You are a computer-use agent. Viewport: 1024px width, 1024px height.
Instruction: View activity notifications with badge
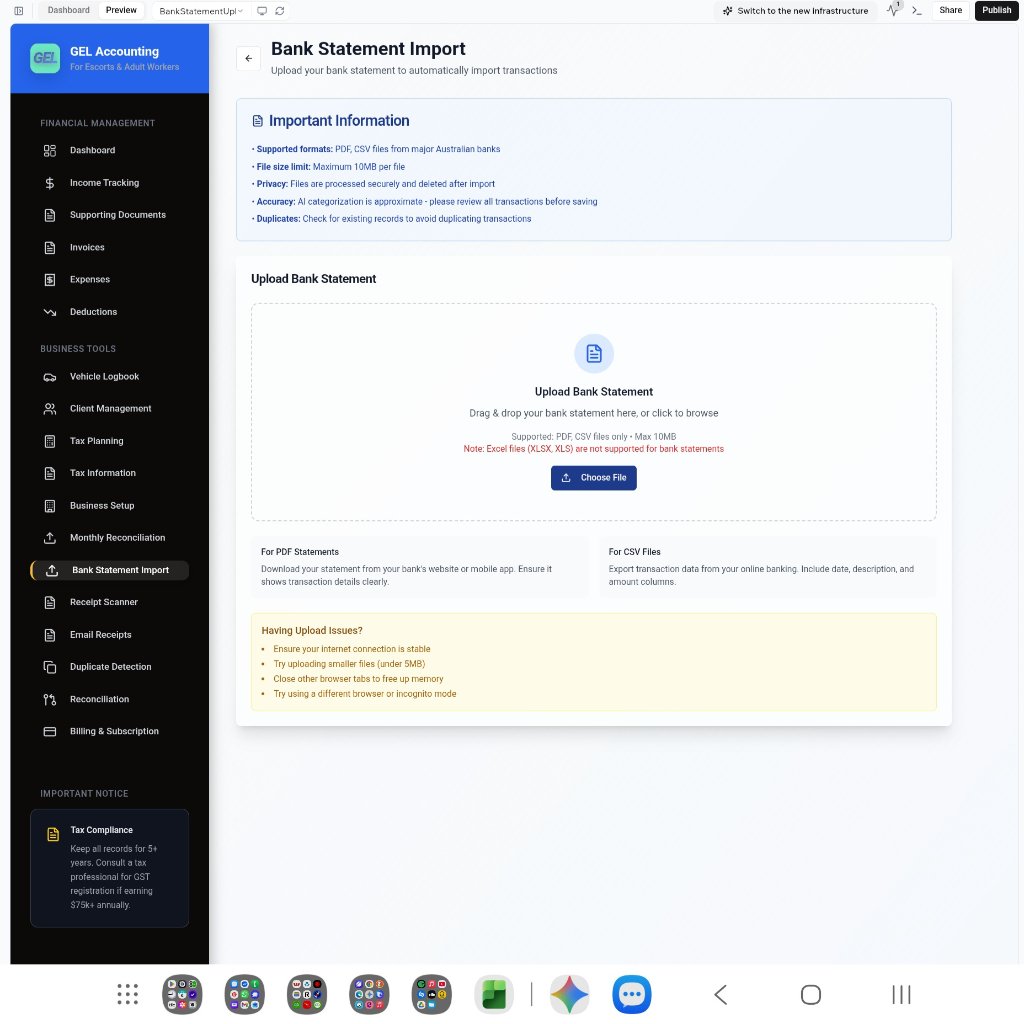click(x=893, y=10)
